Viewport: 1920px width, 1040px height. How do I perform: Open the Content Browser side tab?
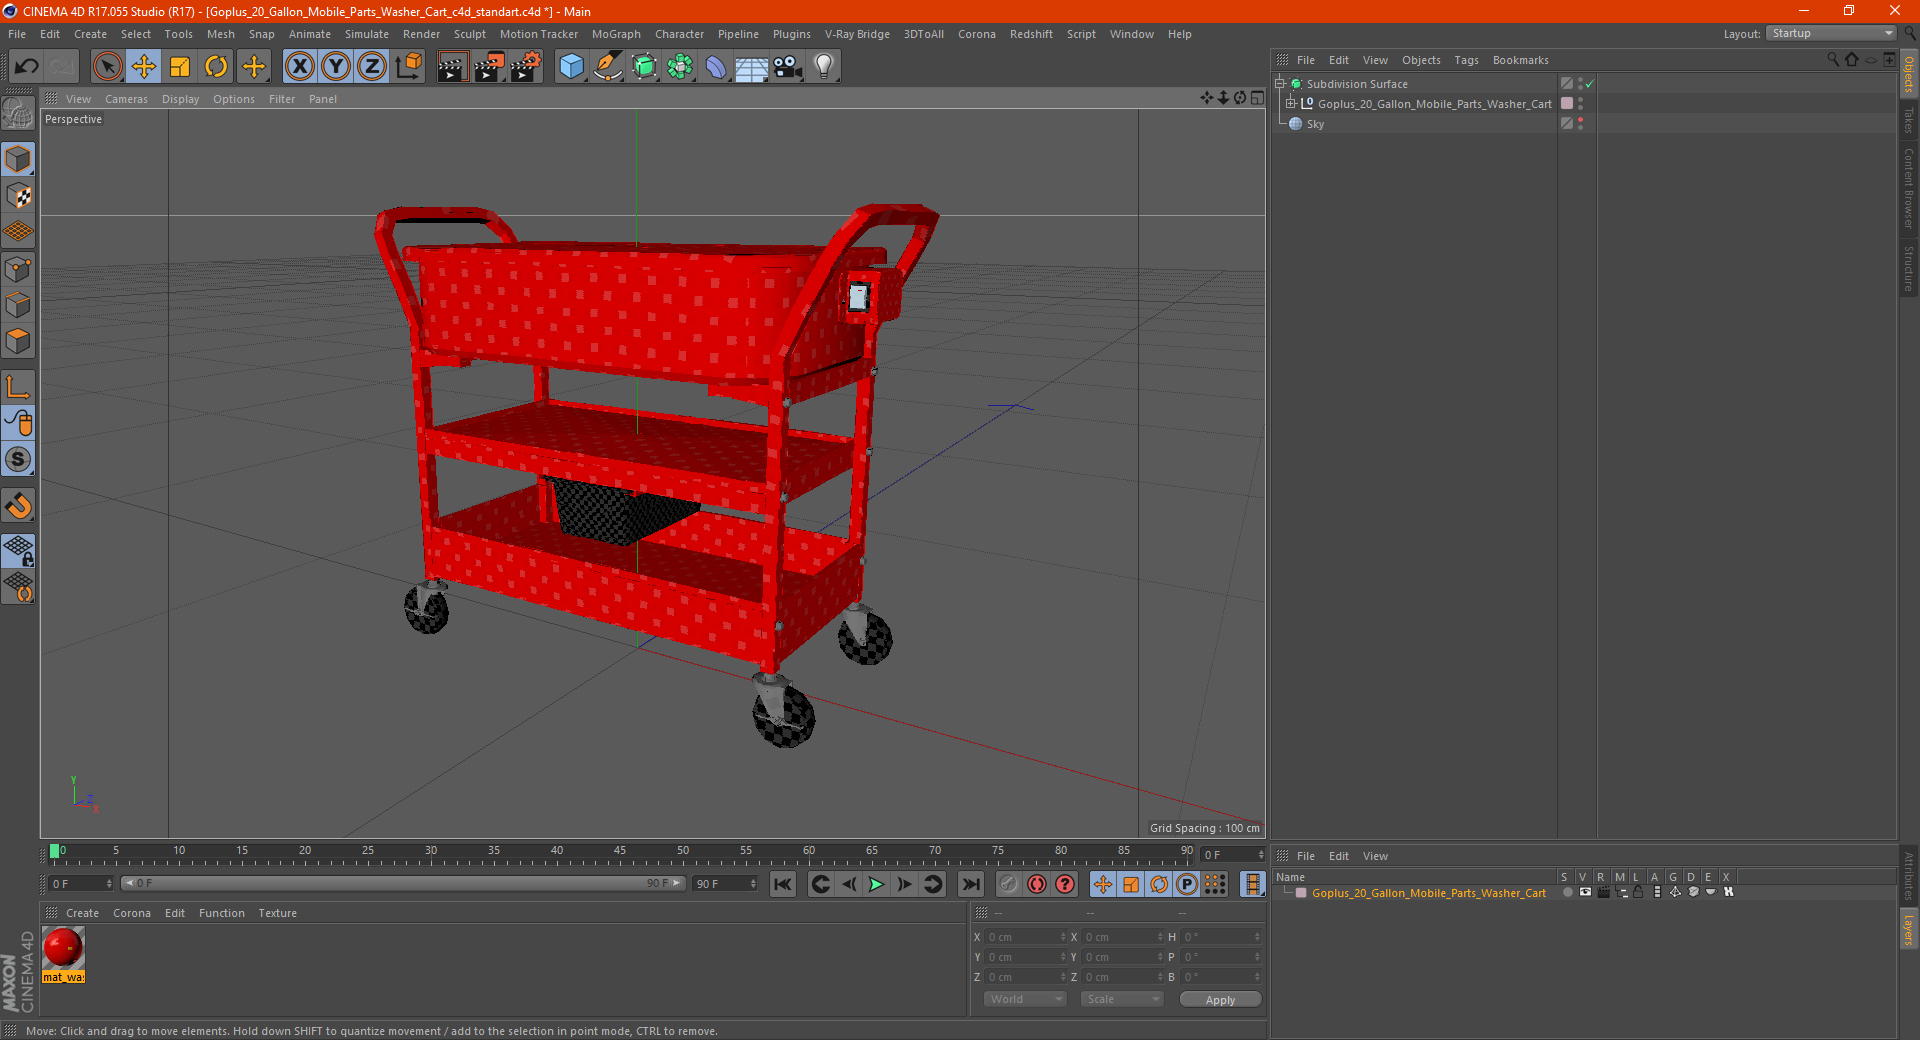tap(1908, 188)
